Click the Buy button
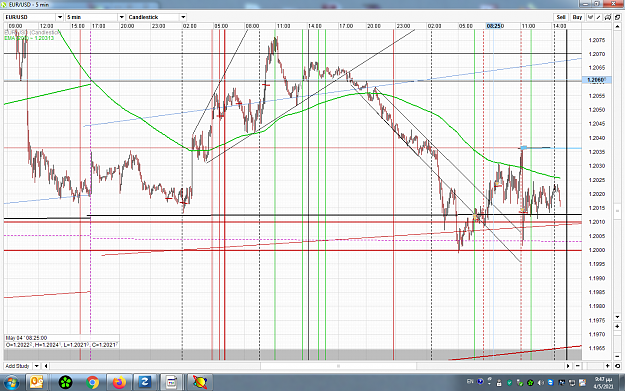This screenshot has width=625, height=391. pos(577,17)
